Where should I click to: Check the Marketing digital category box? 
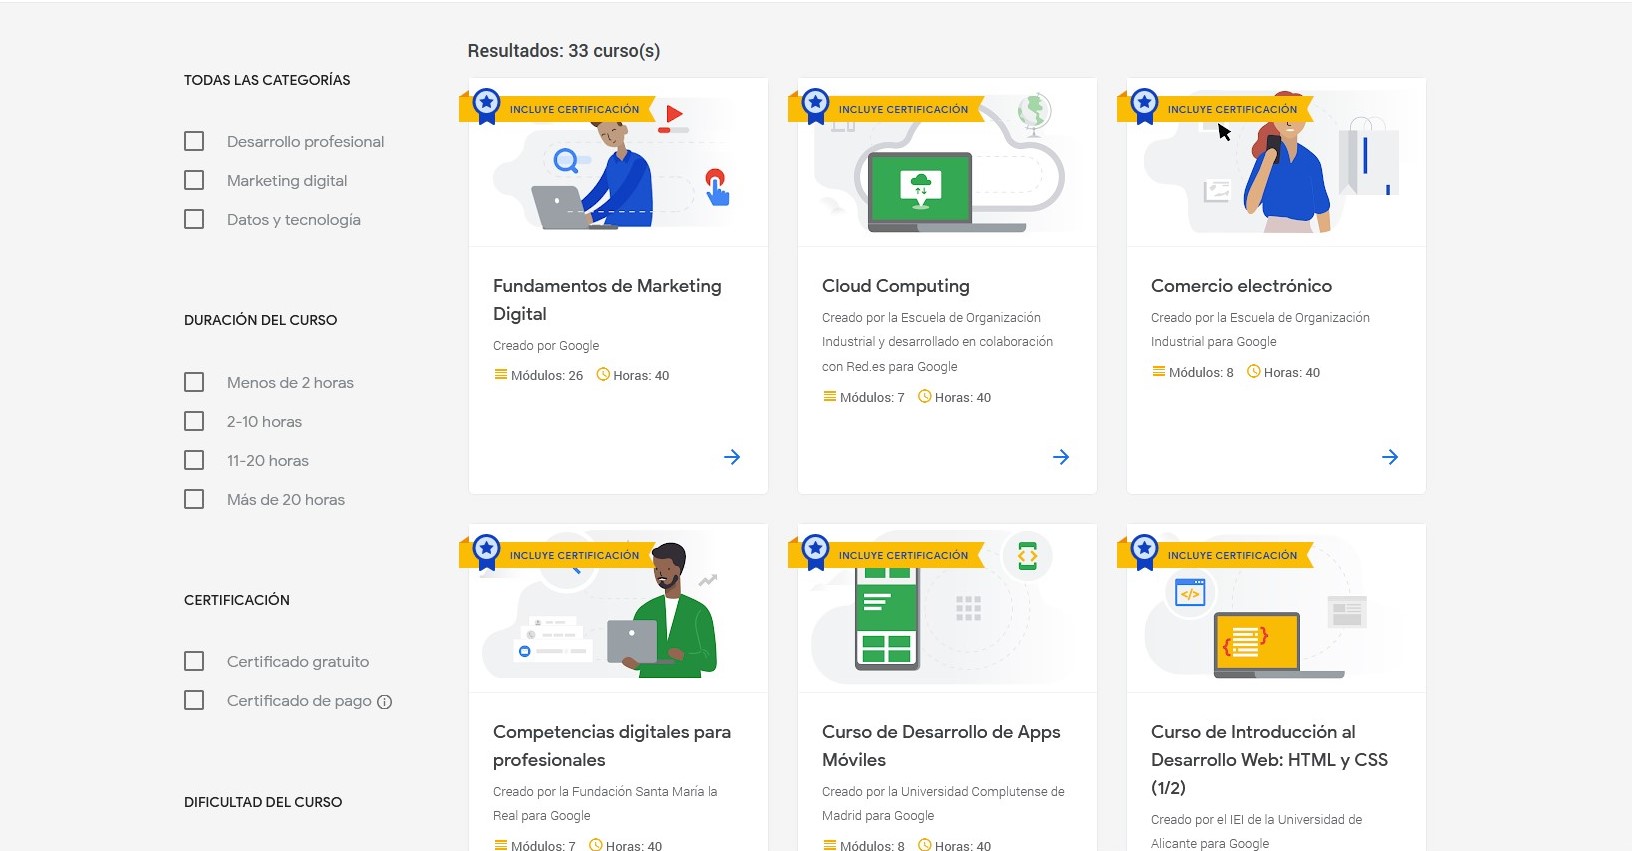194,180
